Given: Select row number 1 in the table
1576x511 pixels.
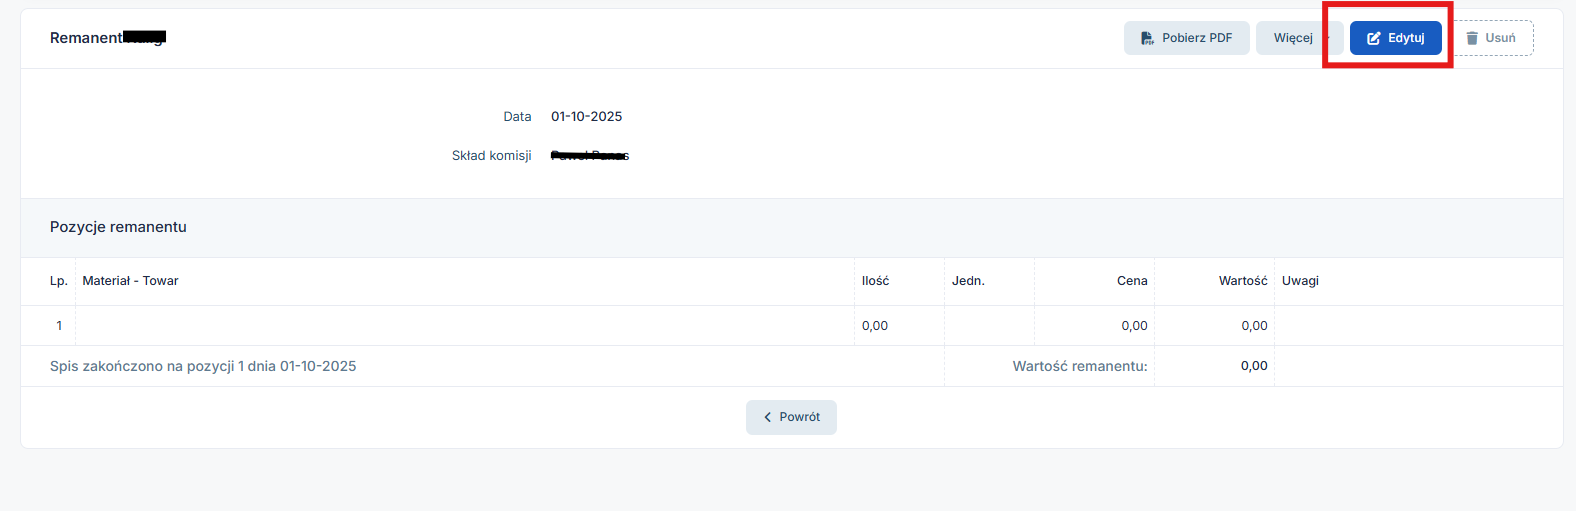Looking at the screenshot, I should tap(59, 326).
